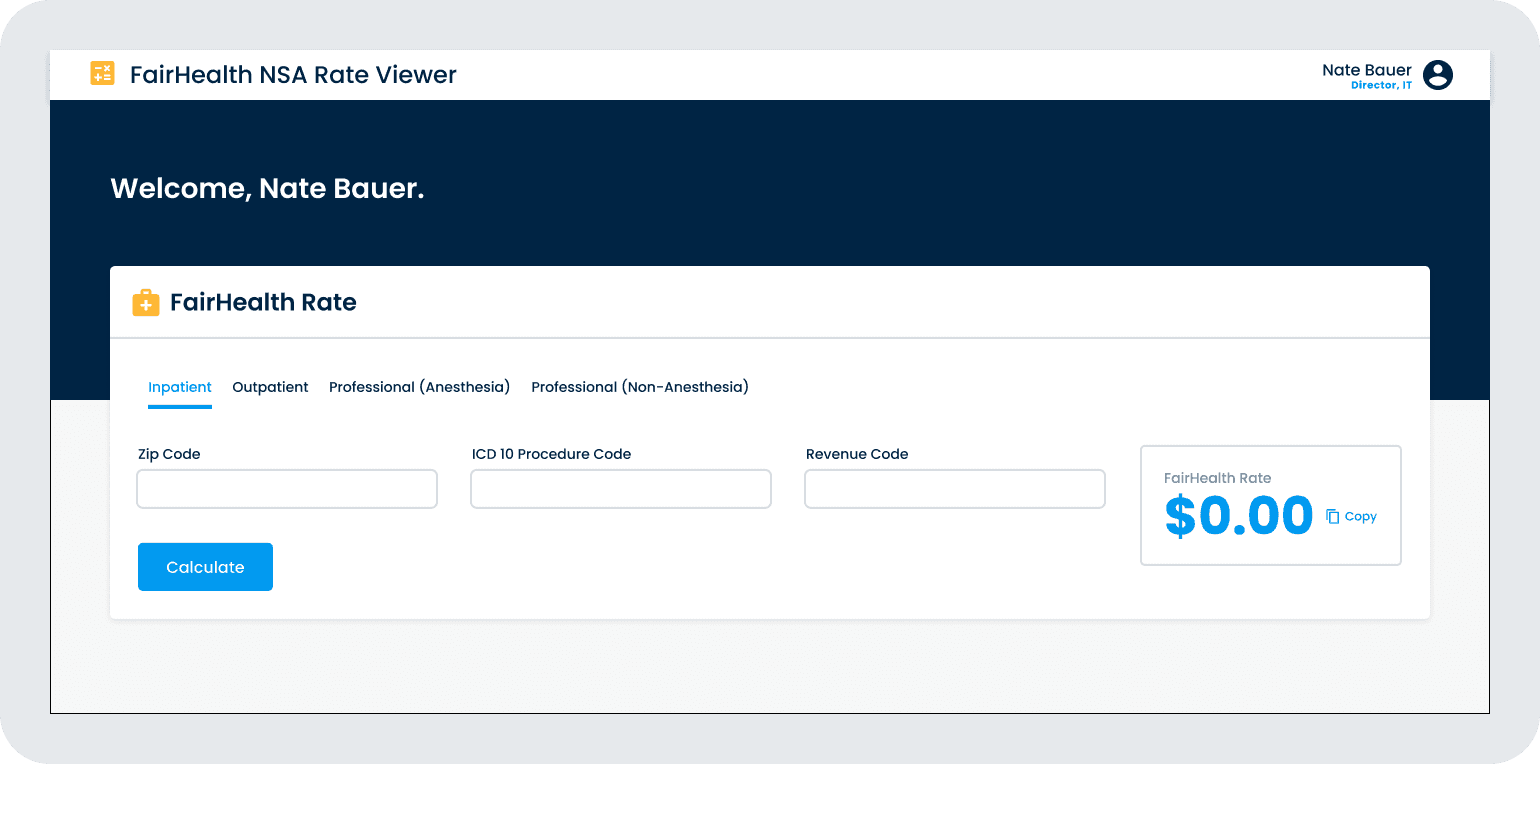The width and height of the screenshot is (1540, 835).
Task: Click the ICD 10 Procedure Code field
Action: tap(620, 489)
